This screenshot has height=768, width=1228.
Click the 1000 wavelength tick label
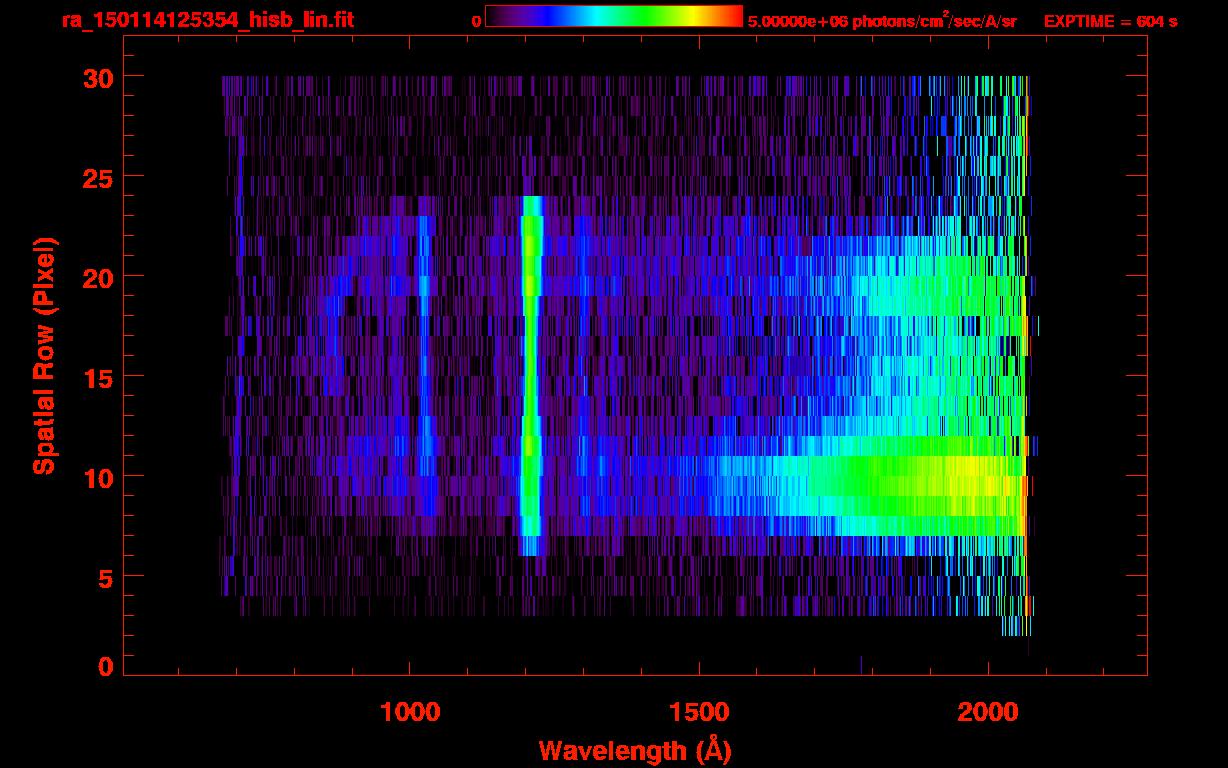(410, 712)
